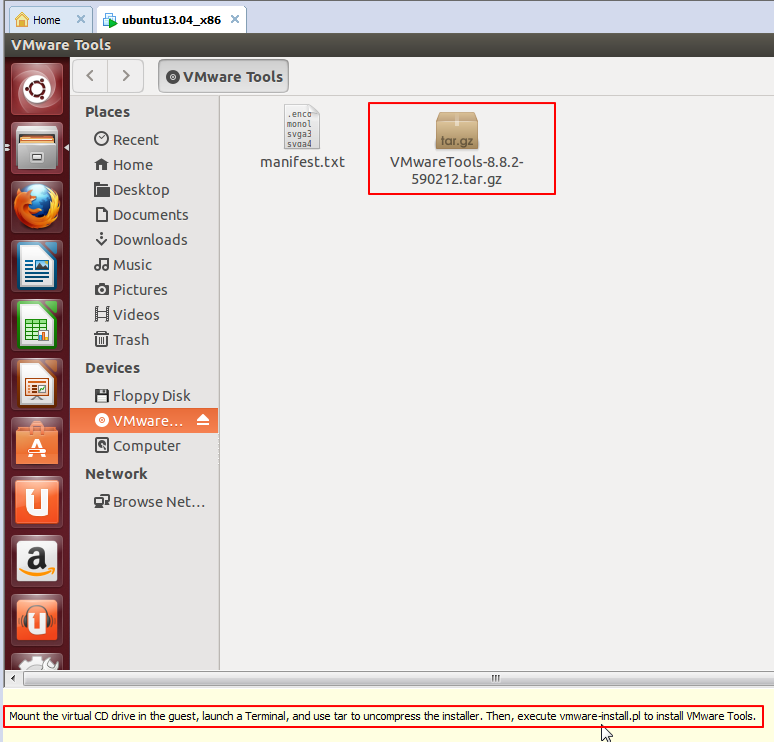Viewport: 774px width, 742px height.
Task: Launch Firefox from the dock
Action: coord(37,207)
